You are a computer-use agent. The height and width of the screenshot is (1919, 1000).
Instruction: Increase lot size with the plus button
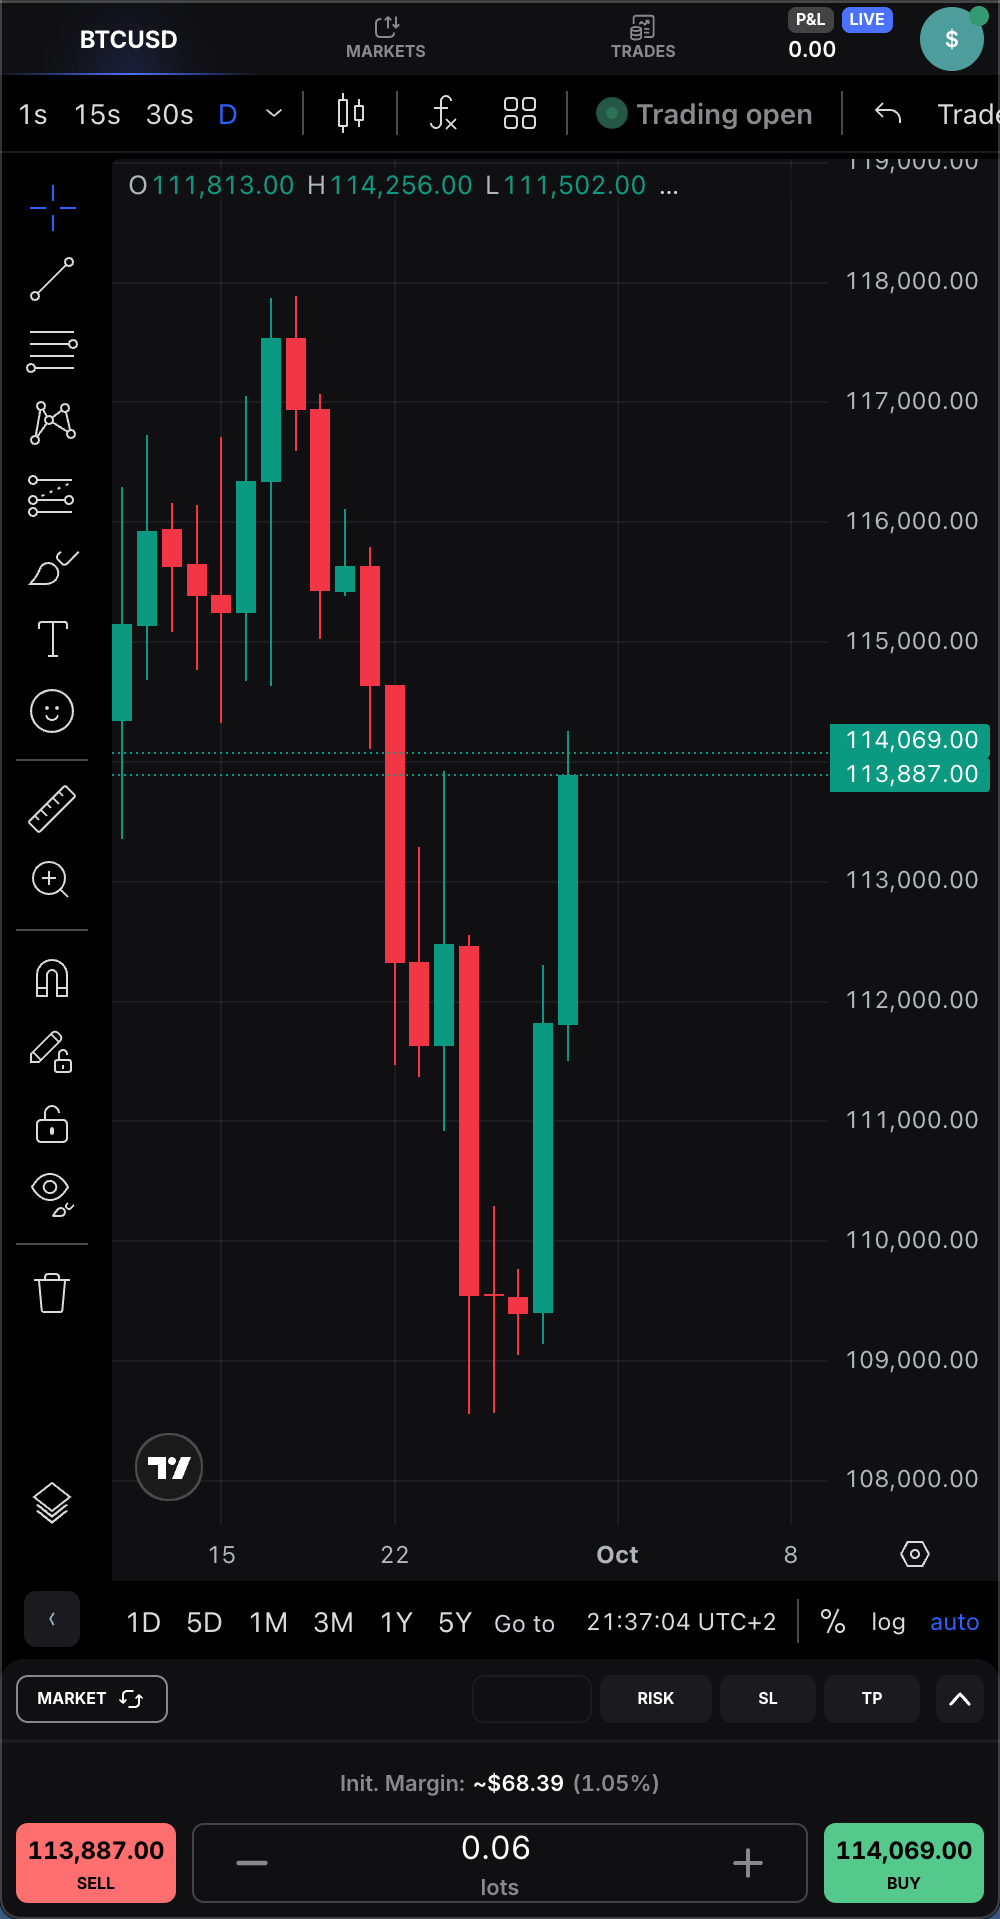coord(747,1862)
